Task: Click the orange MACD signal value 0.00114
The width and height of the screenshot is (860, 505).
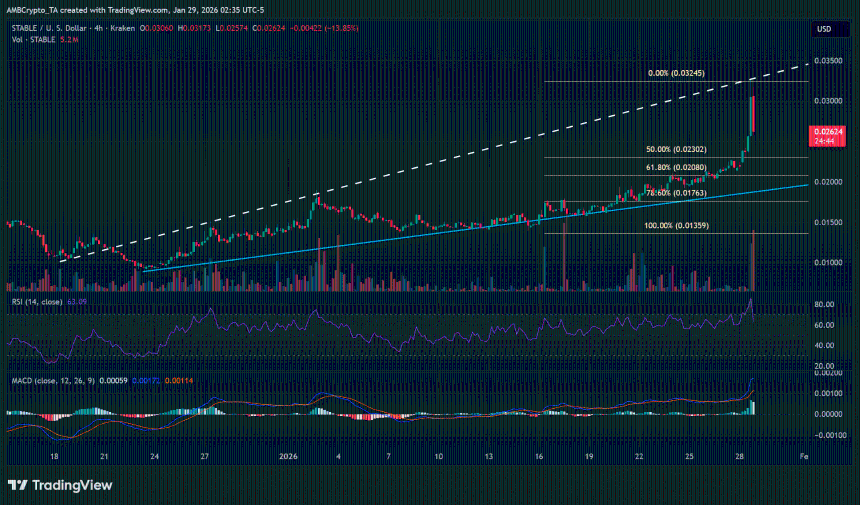Action: coord(177,380)
